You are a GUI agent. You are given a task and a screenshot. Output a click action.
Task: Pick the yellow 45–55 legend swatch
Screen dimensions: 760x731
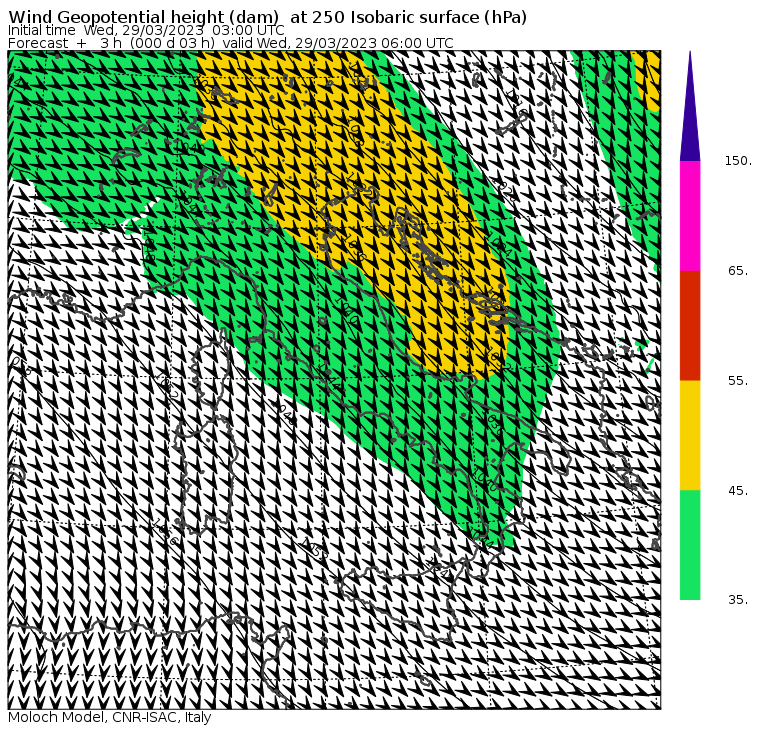coord(690,435)
